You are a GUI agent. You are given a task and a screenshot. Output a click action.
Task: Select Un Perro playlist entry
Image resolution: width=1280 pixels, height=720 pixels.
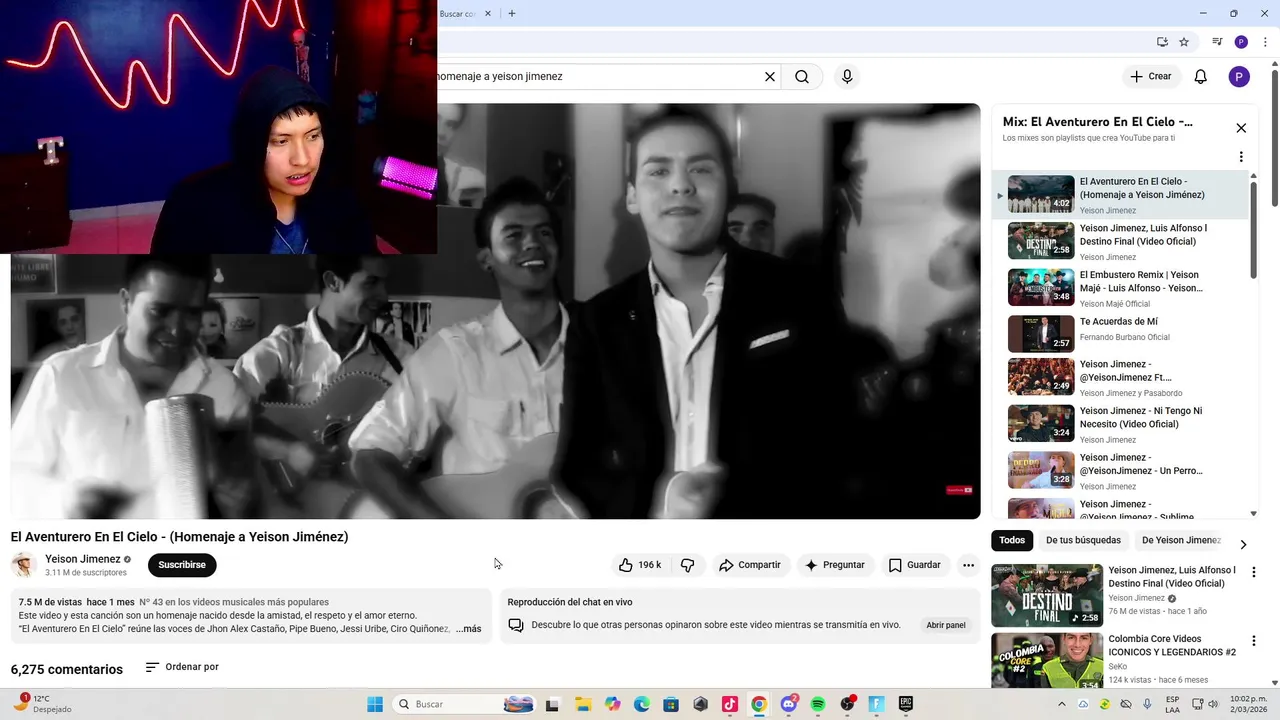[1120, 471]
